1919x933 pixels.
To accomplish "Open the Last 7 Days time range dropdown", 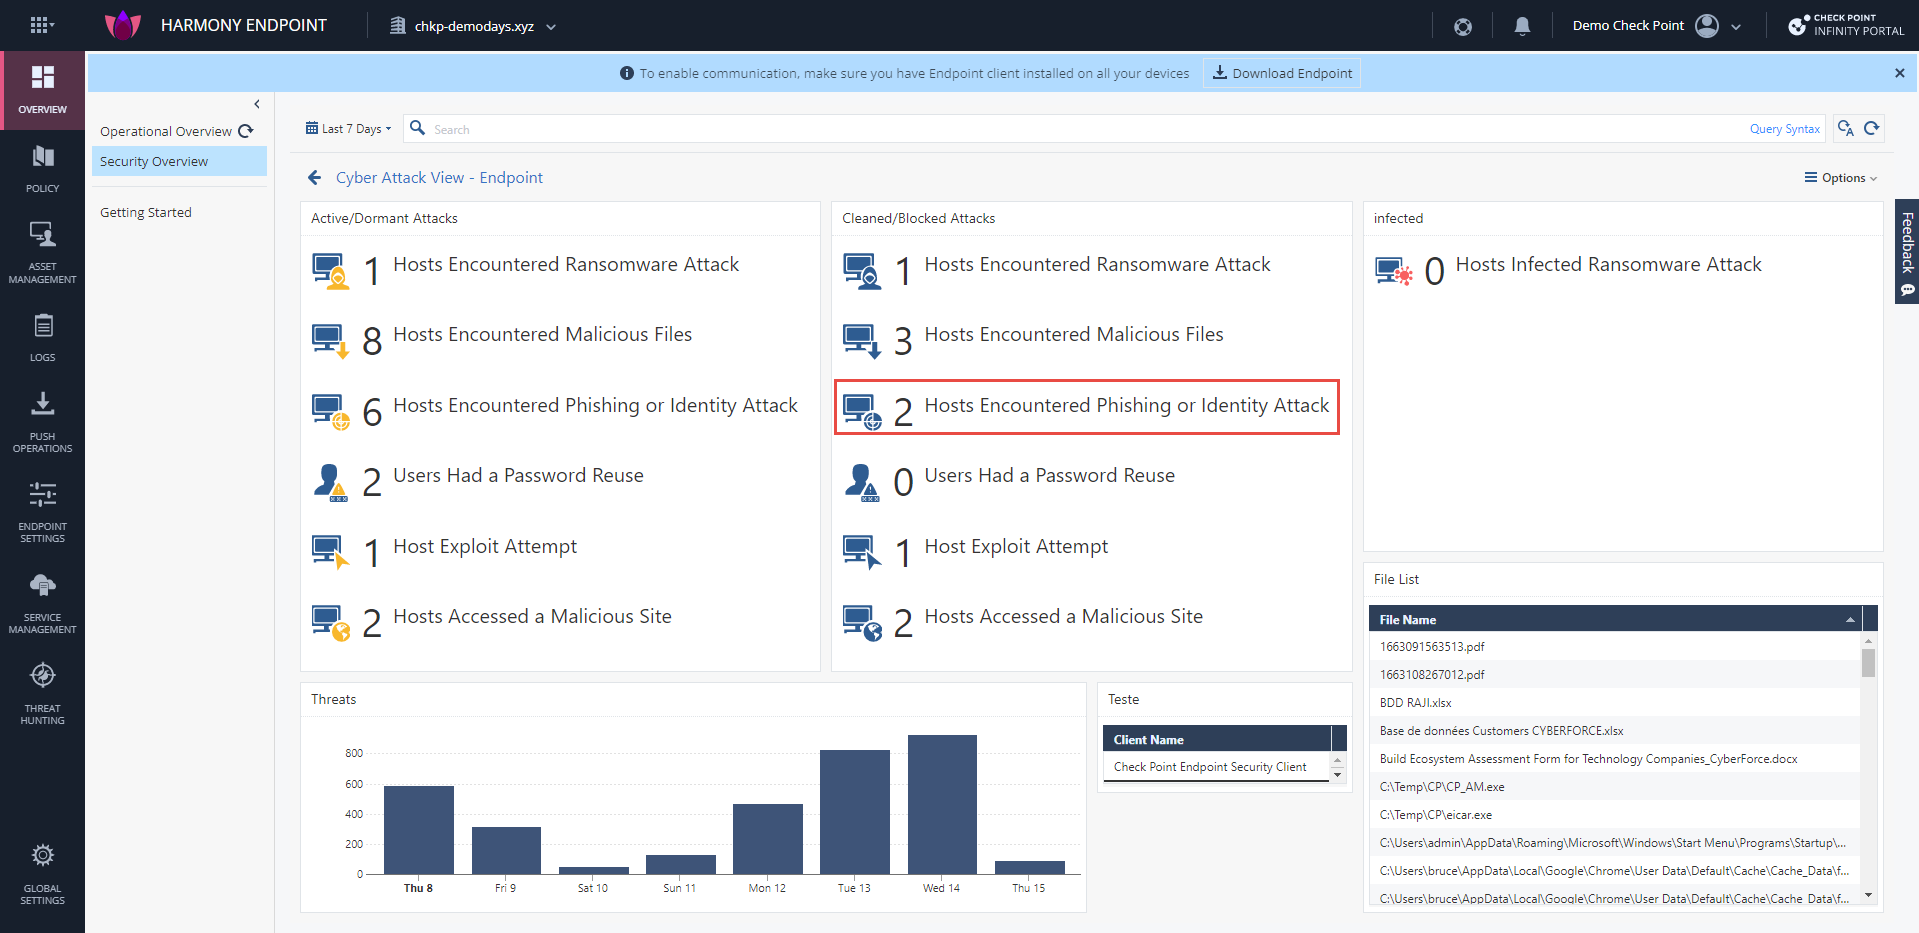I will [x=349, y=128].
